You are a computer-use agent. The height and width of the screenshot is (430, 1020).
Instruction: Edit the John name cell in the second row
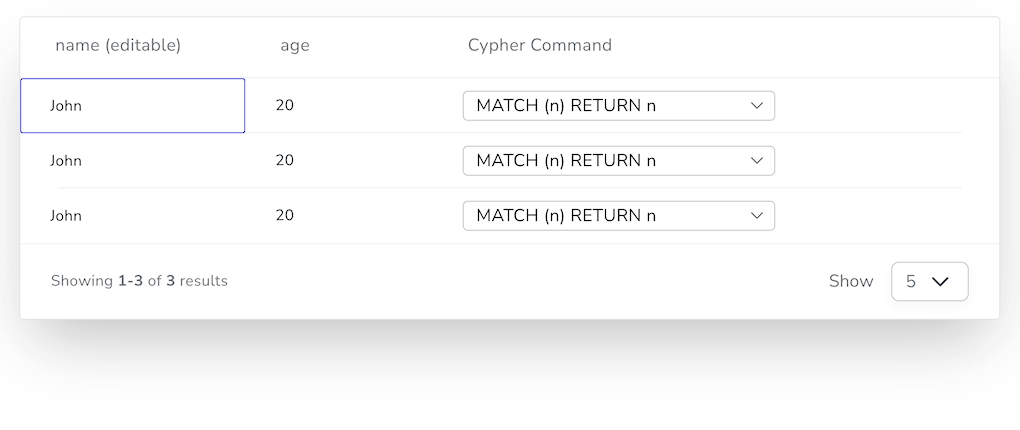point(66,160)
